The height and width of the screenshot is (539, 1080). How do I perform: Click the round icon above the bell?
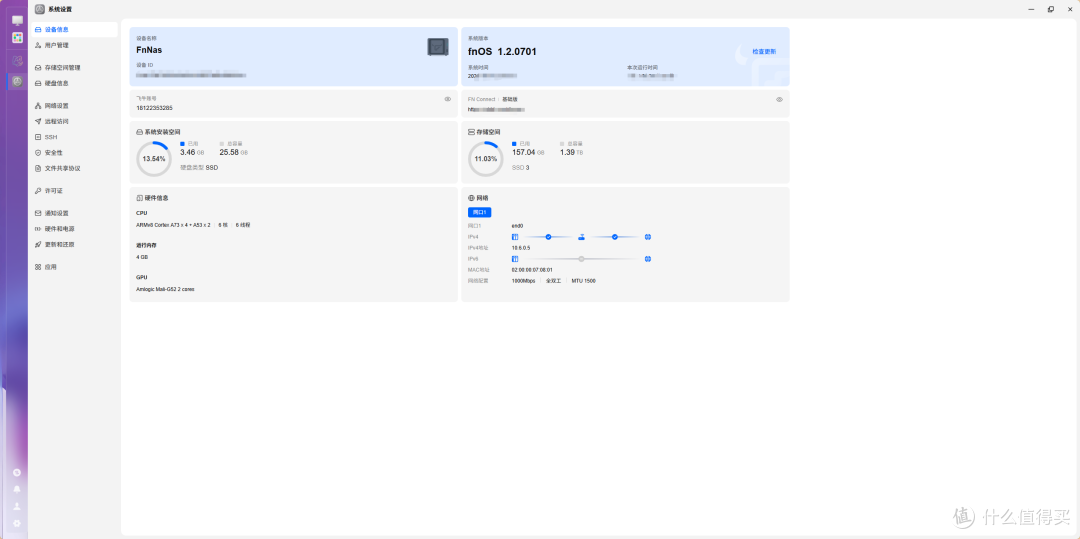pyautogui.click(x=17, y=472)
